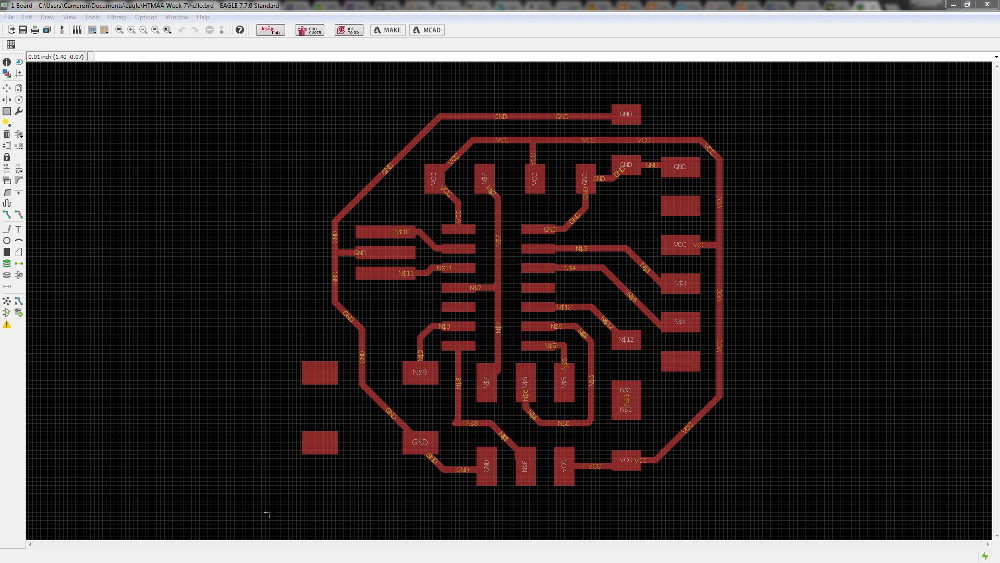Screen dimensions: 1000x563
Task: Select the Wire drawing tool
Action: click(6, 229)
